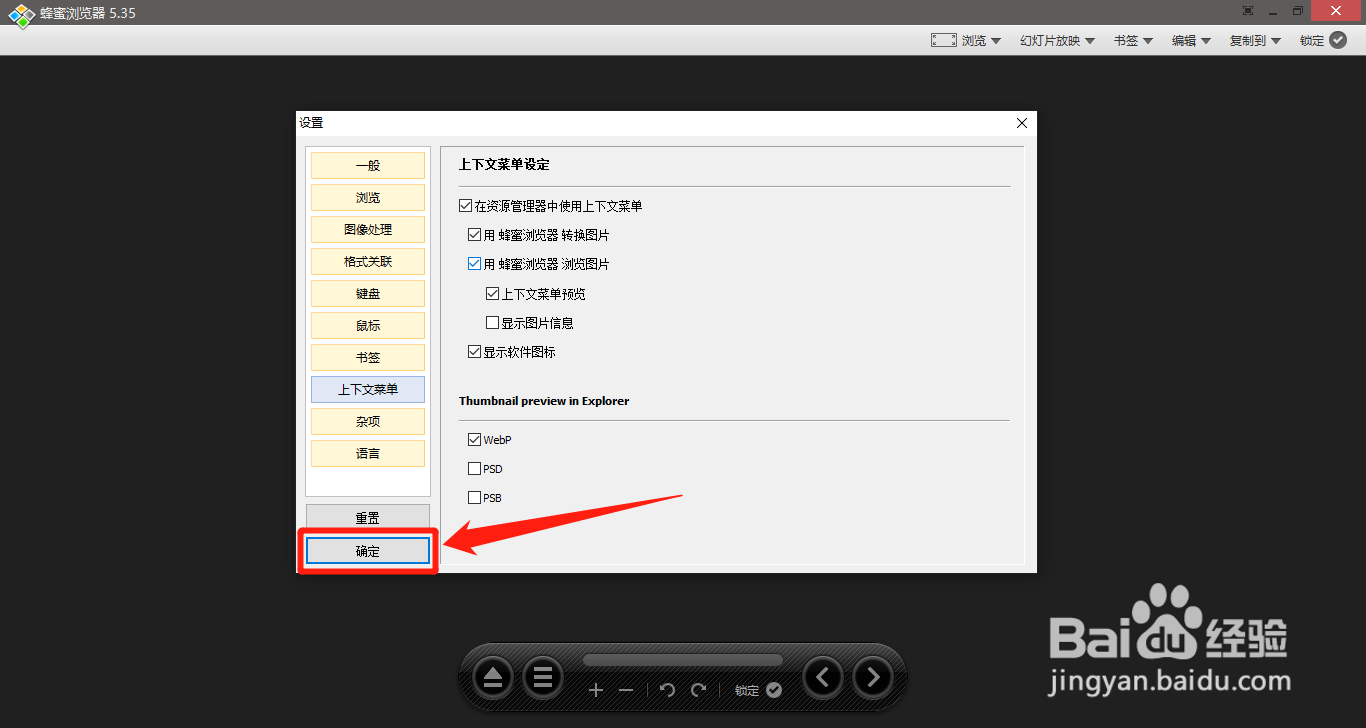This screenshot has width=1366, height=728.
Task: Confirm settings with 确定 button
Action: pos(368,551)
